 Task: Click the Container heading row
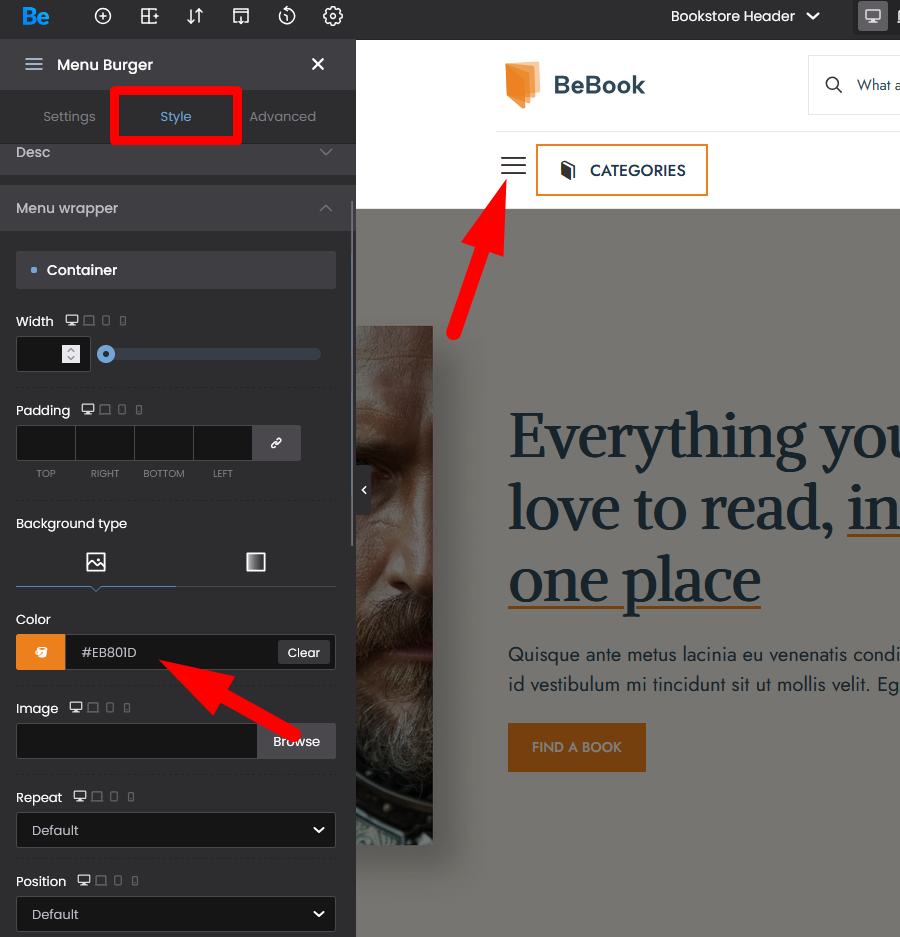[x=176, y=270]
